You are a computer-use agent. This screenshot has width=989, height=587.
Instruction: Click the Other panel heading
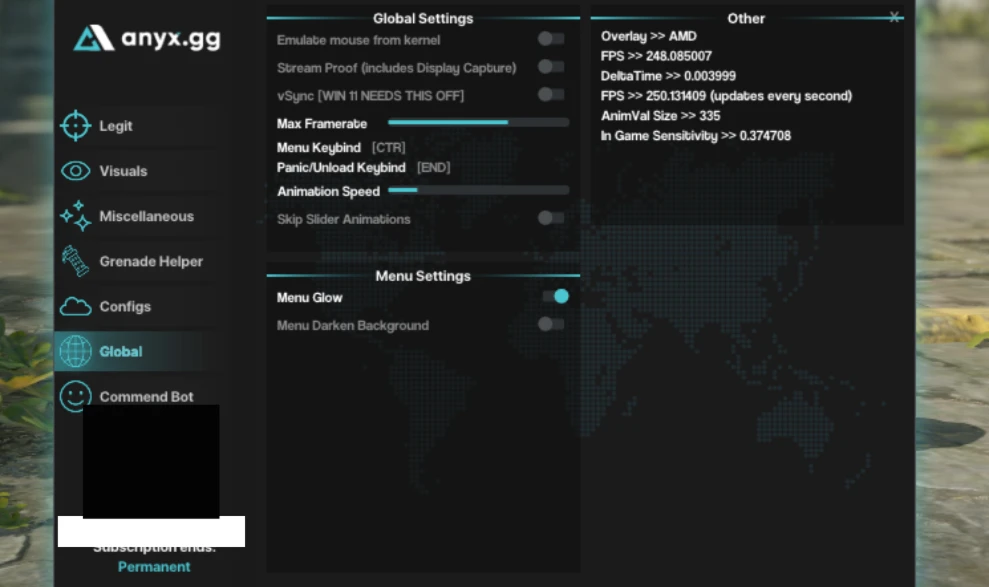746,18
